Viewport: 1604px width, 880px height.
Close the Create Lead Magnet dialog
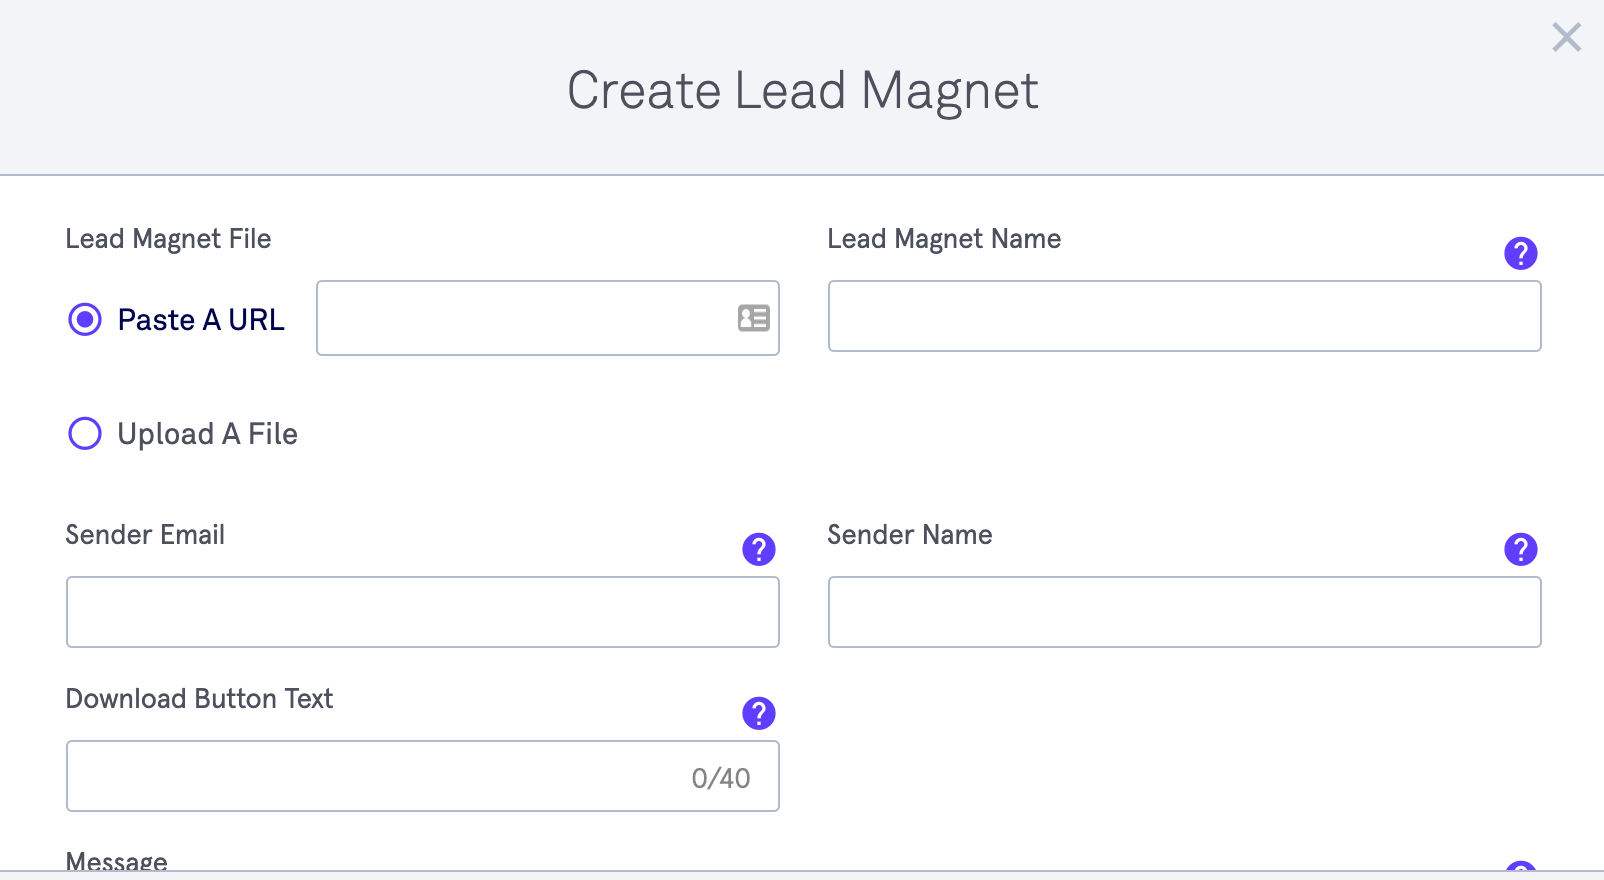(1566, 37)
